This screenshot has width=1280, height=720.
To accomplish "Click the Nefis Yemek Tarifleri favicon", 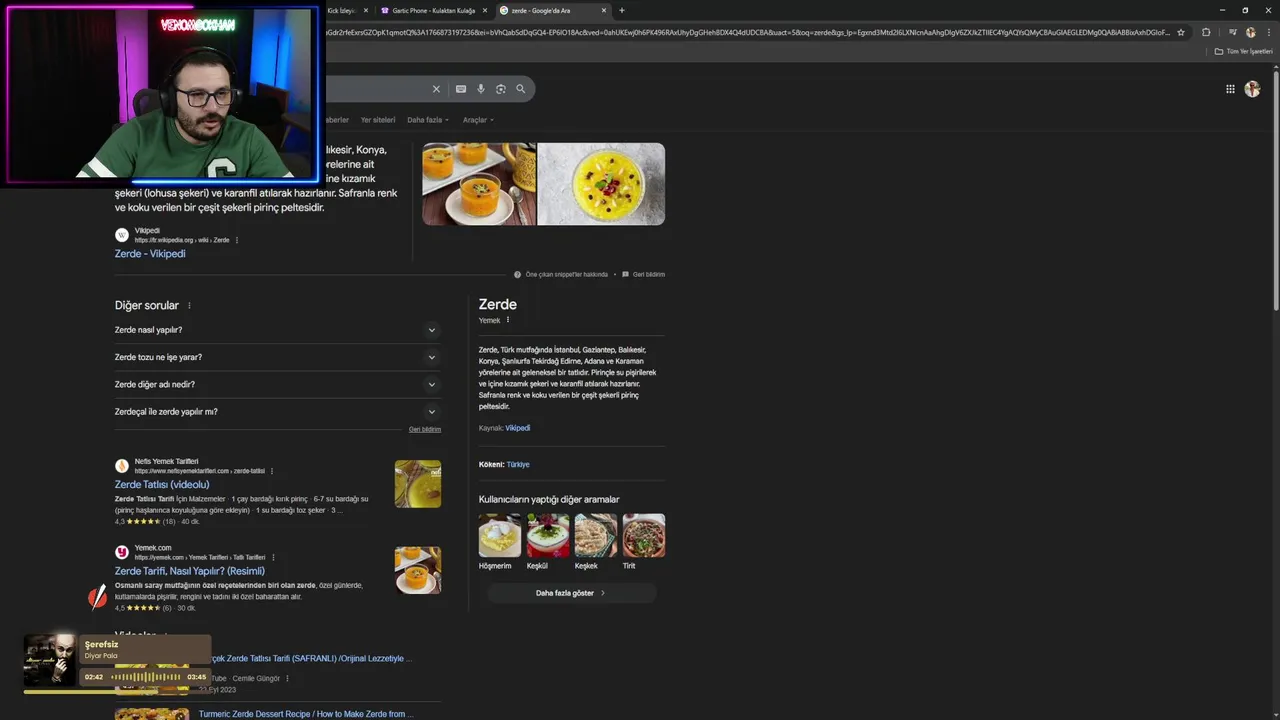I will tap(122, 466).
